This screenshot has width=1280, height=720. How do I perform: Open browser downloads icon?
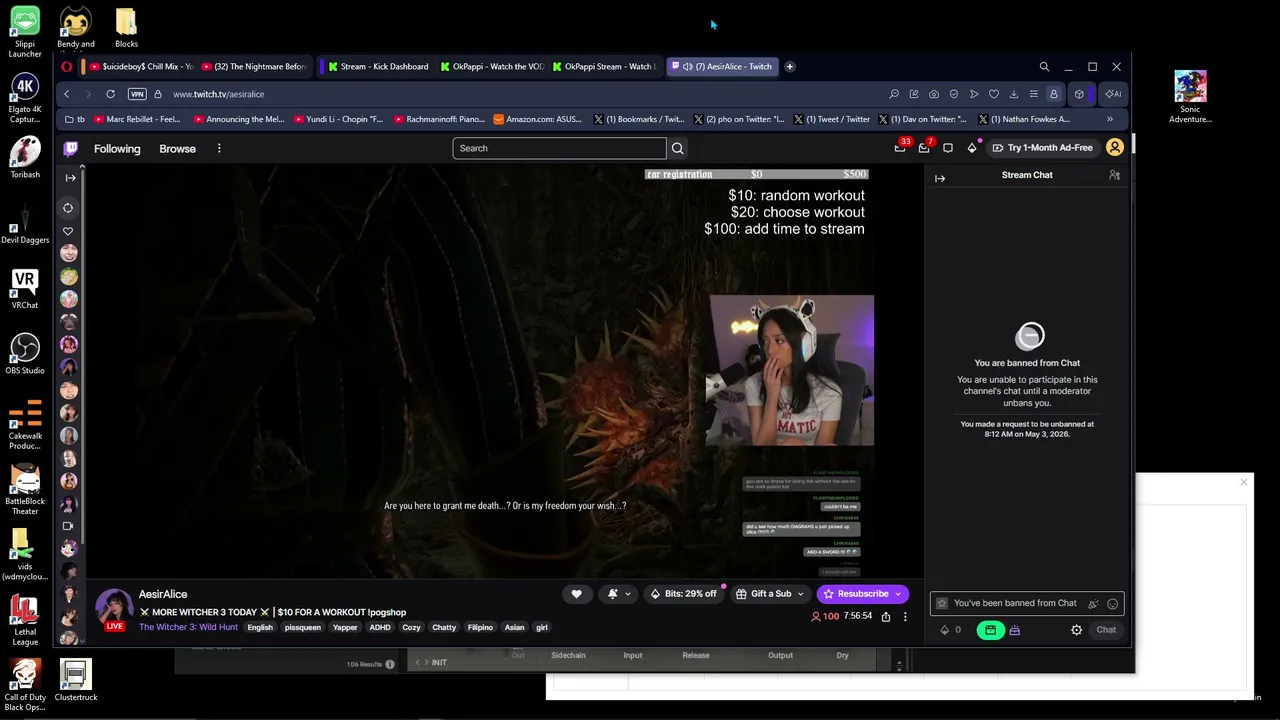1013,94
